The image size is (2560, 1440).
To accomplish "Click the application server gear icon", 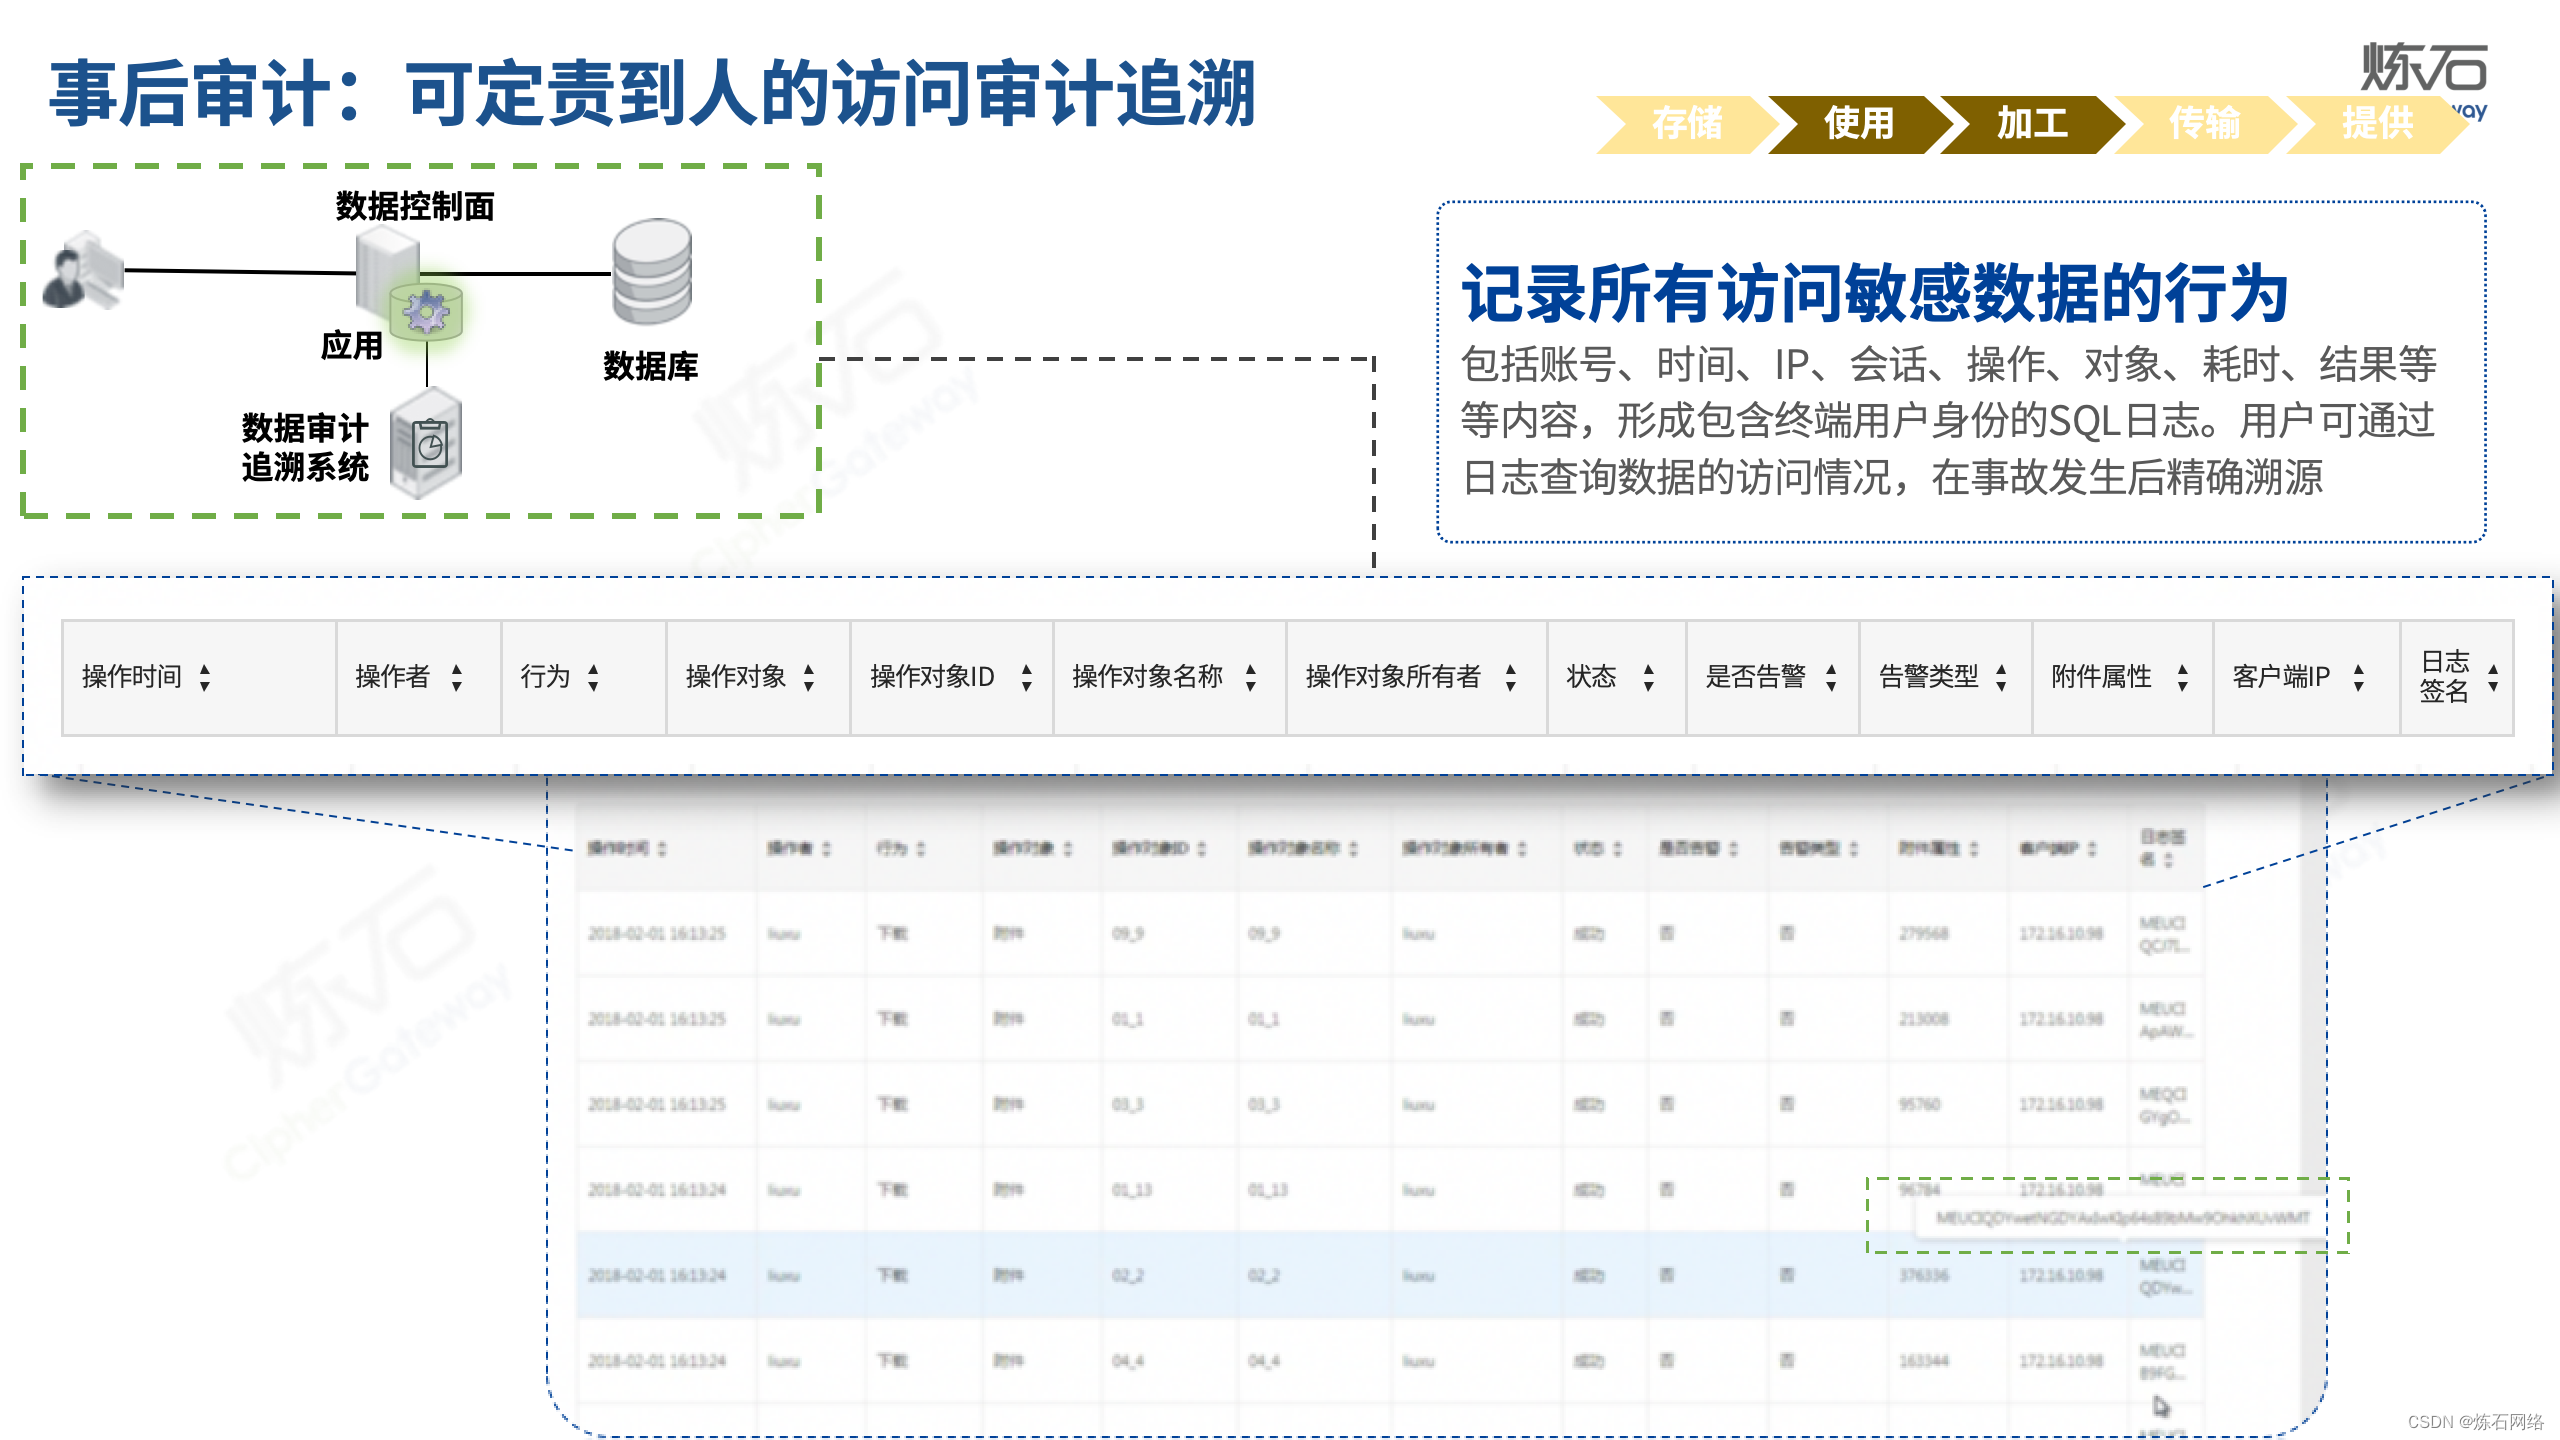I will pyautogui.click(x=426, y=312).
